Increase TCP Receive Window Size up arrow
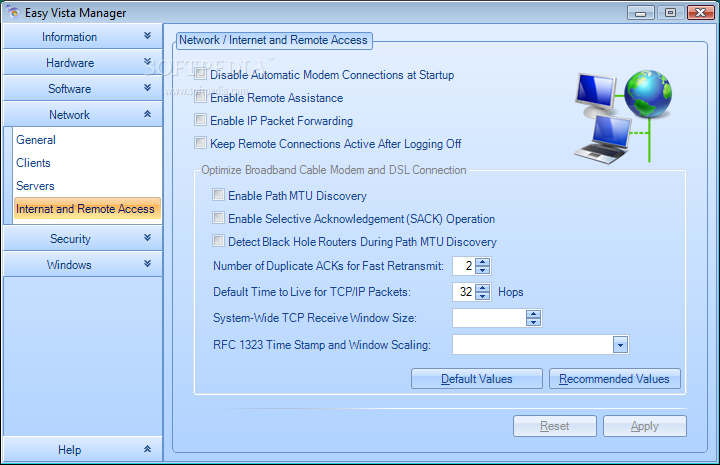Viewport: 720px width, 465px height. 534,314
